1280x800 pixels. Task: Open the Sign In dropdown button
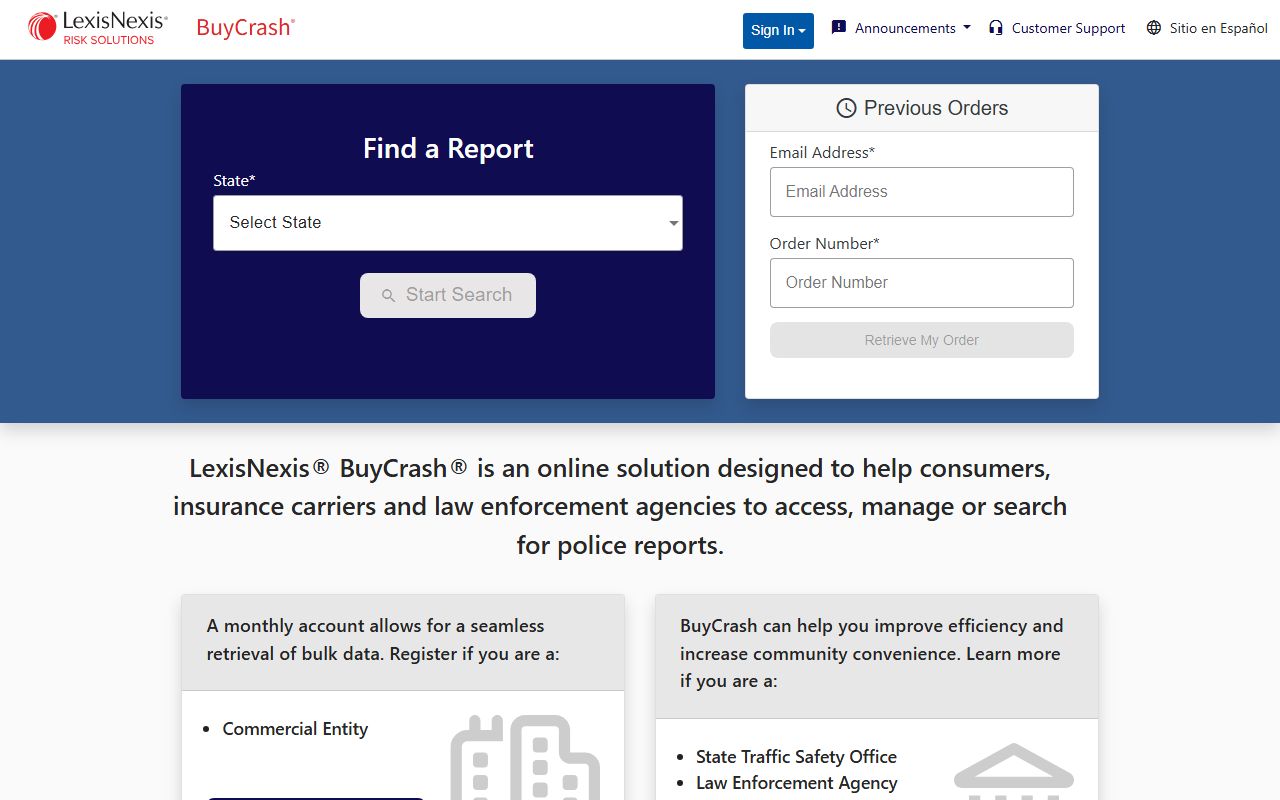778,30
